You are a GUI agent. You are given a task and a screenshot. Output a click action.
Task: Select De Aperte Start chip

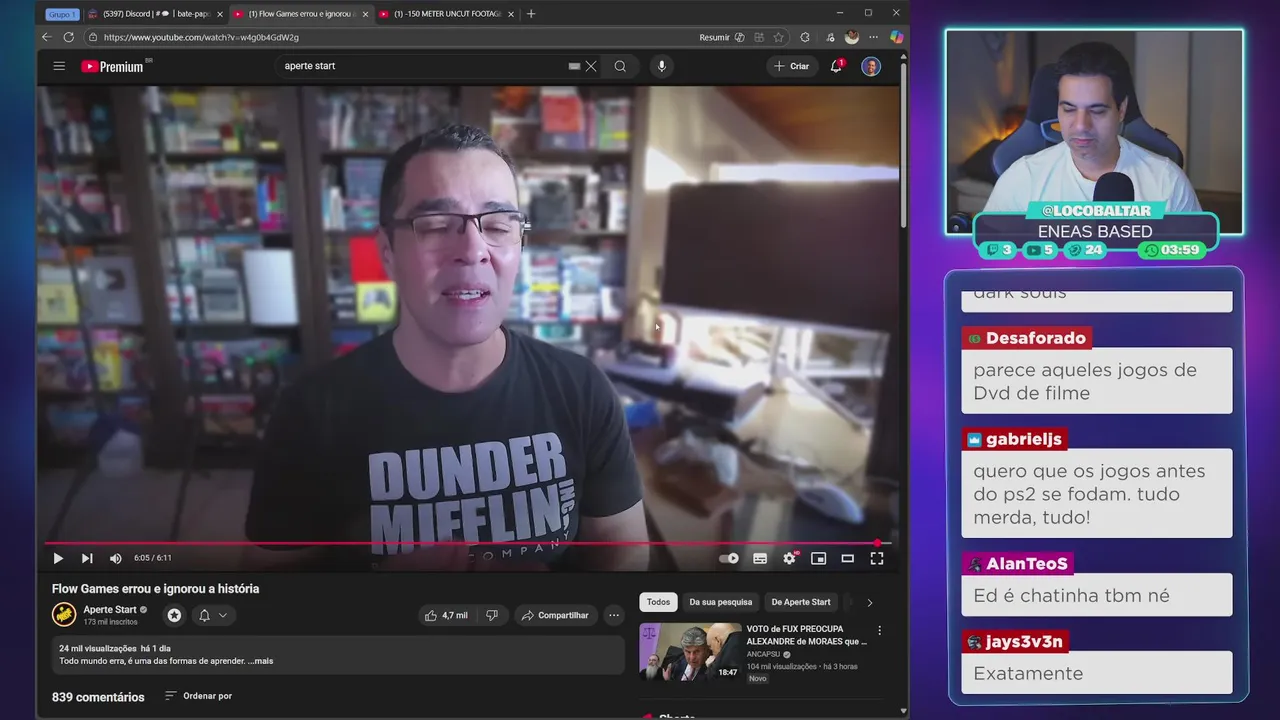point(801,602)
